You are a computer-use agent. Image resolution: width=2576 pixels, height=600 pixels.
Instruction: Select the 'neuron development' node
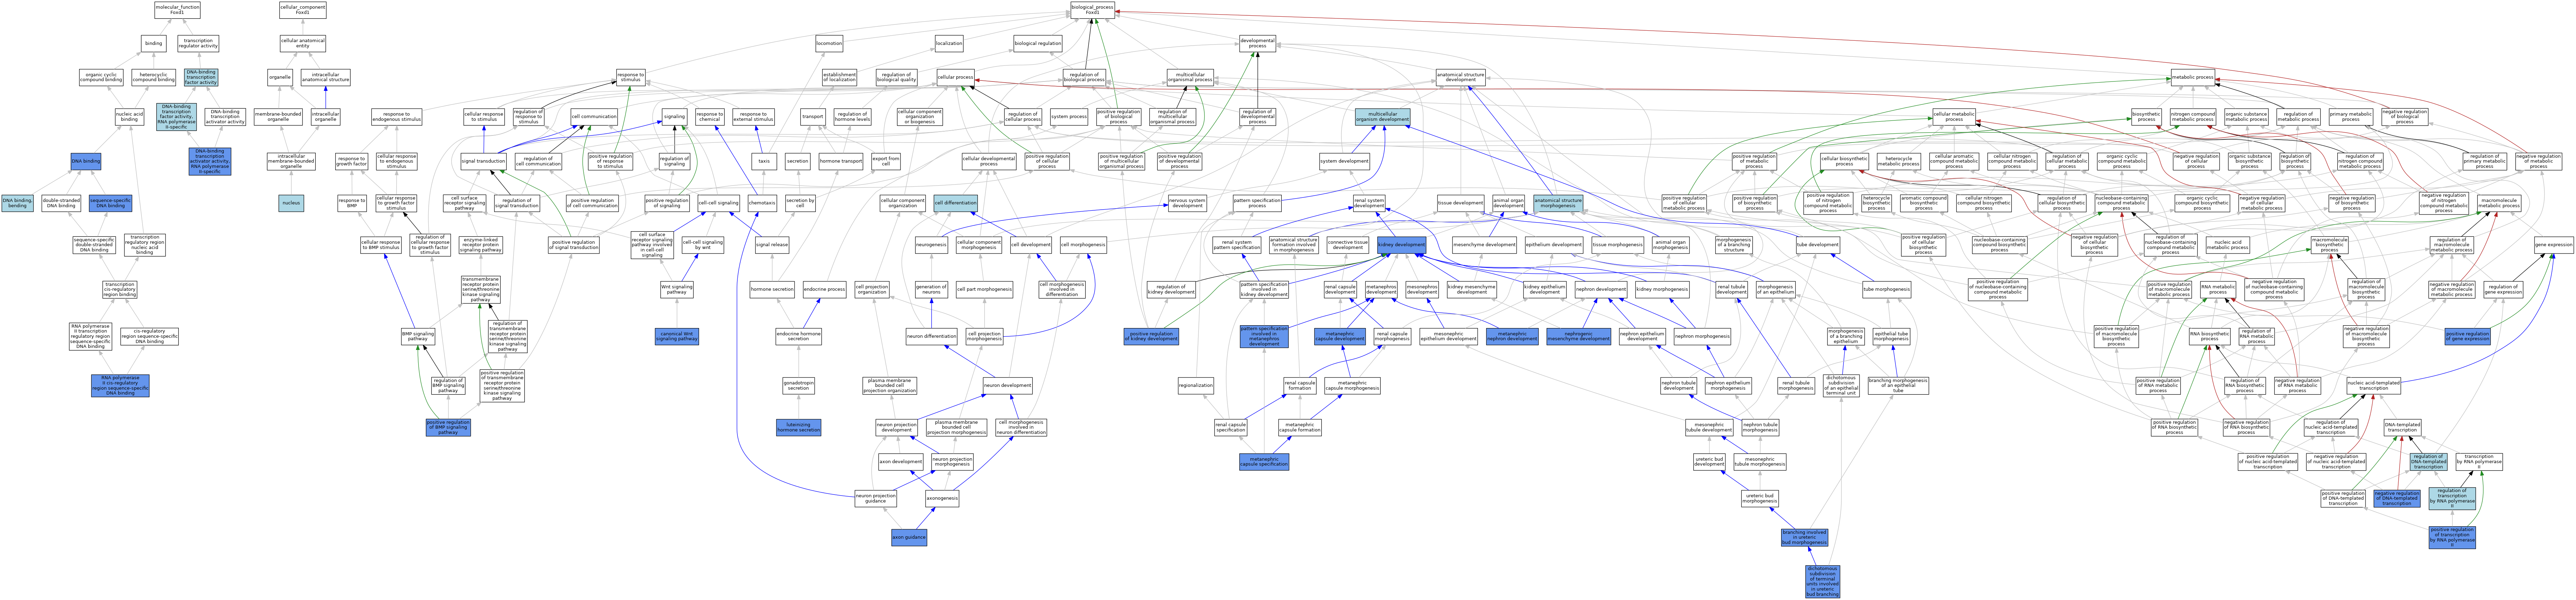(x=1007, y=385)
